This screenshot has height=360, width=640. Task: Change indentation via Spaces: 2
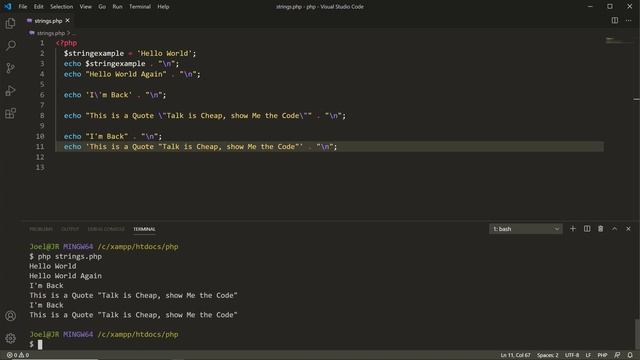coord(547,355)
